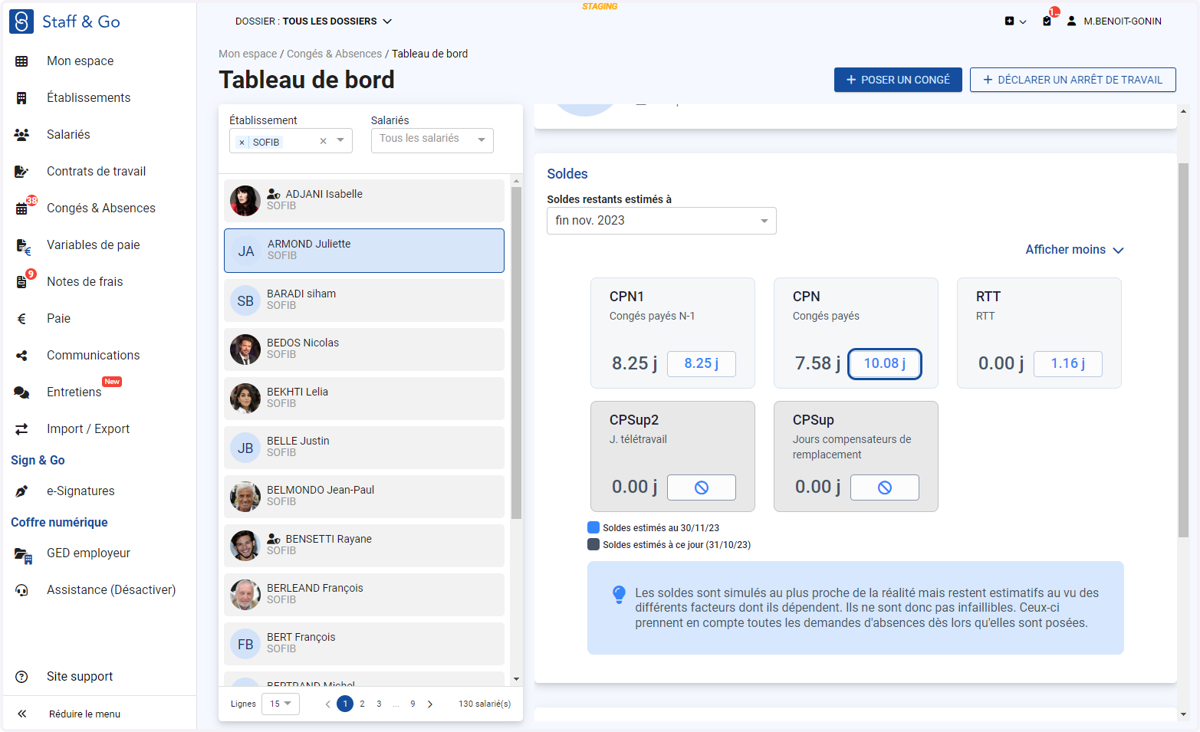The width and height of the screenshot is (1200, 732).
Task: Select employee ADJANI Isabelle
Action: [x=364, y=201]
